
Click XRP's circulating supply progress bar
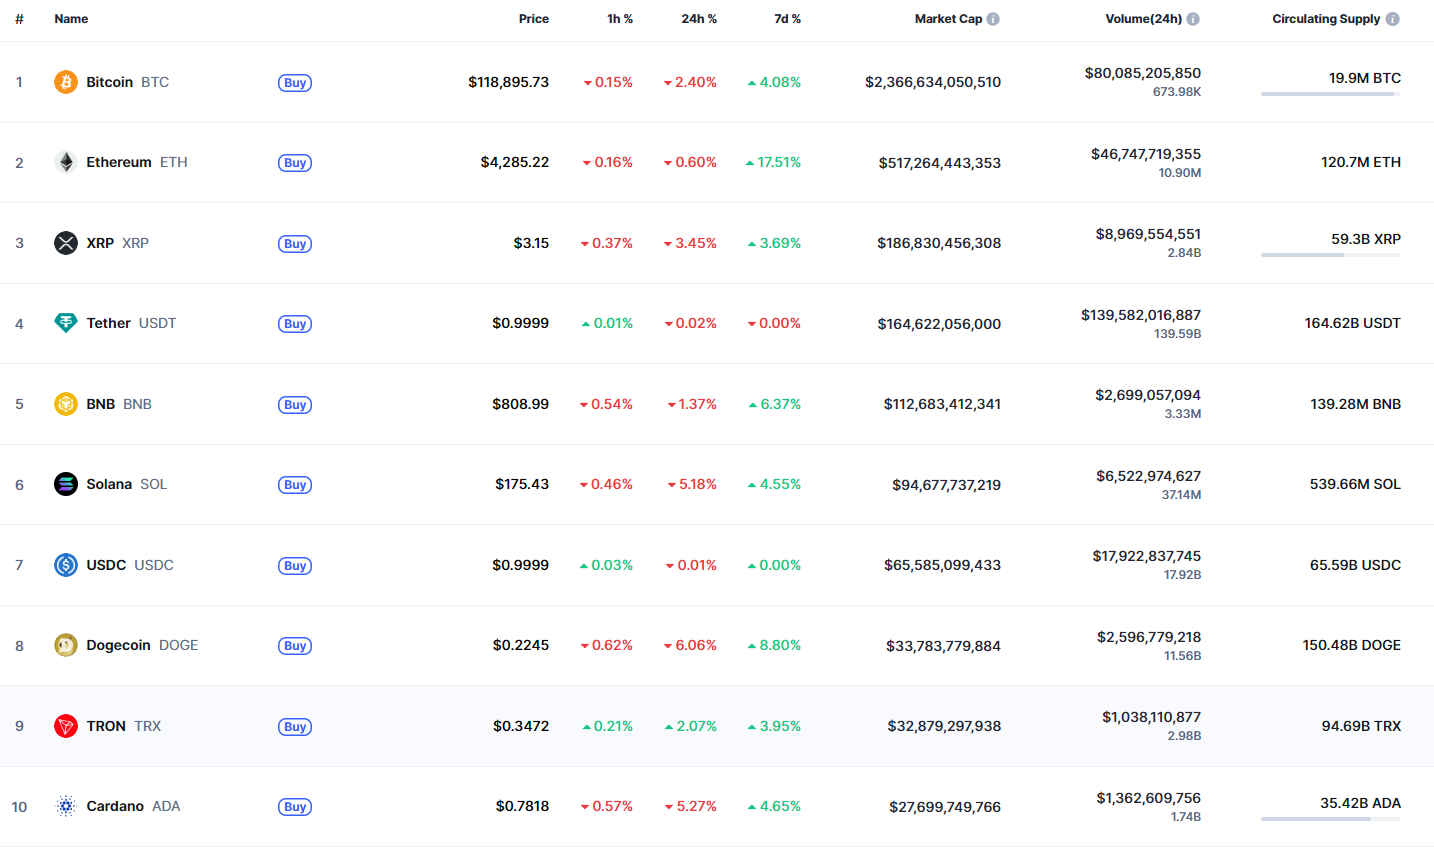[x=1331, y=255]
